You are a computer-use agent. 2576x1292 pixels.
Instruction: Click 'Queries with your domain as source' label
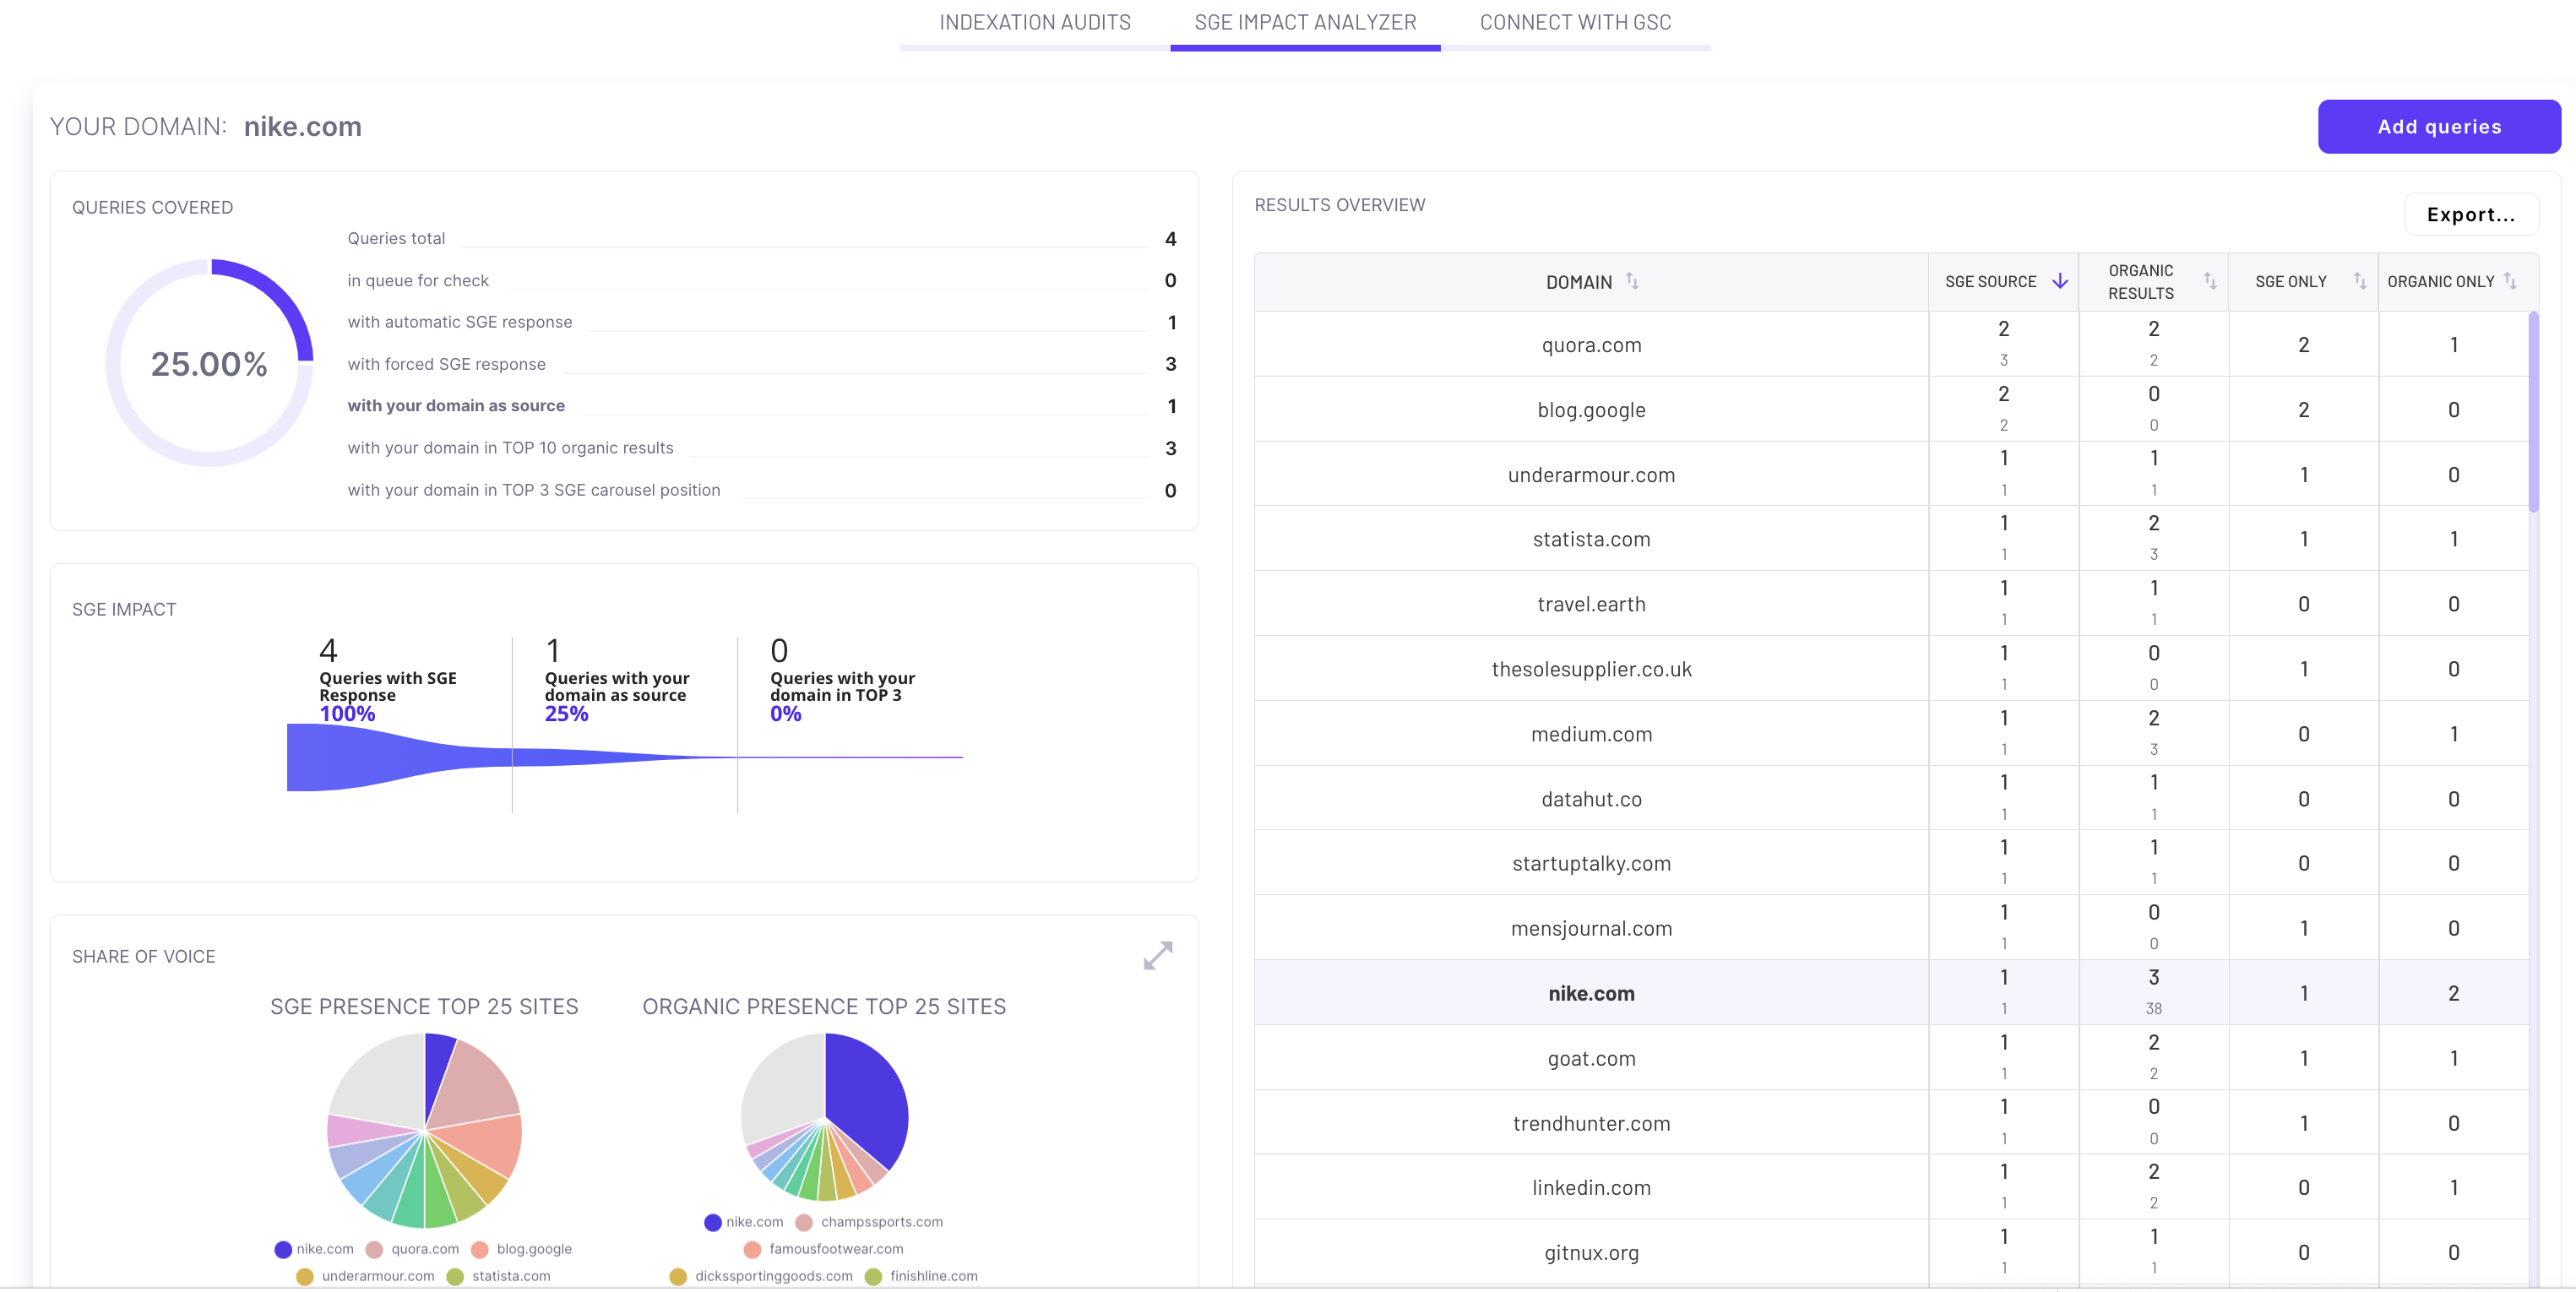(617, 686)
